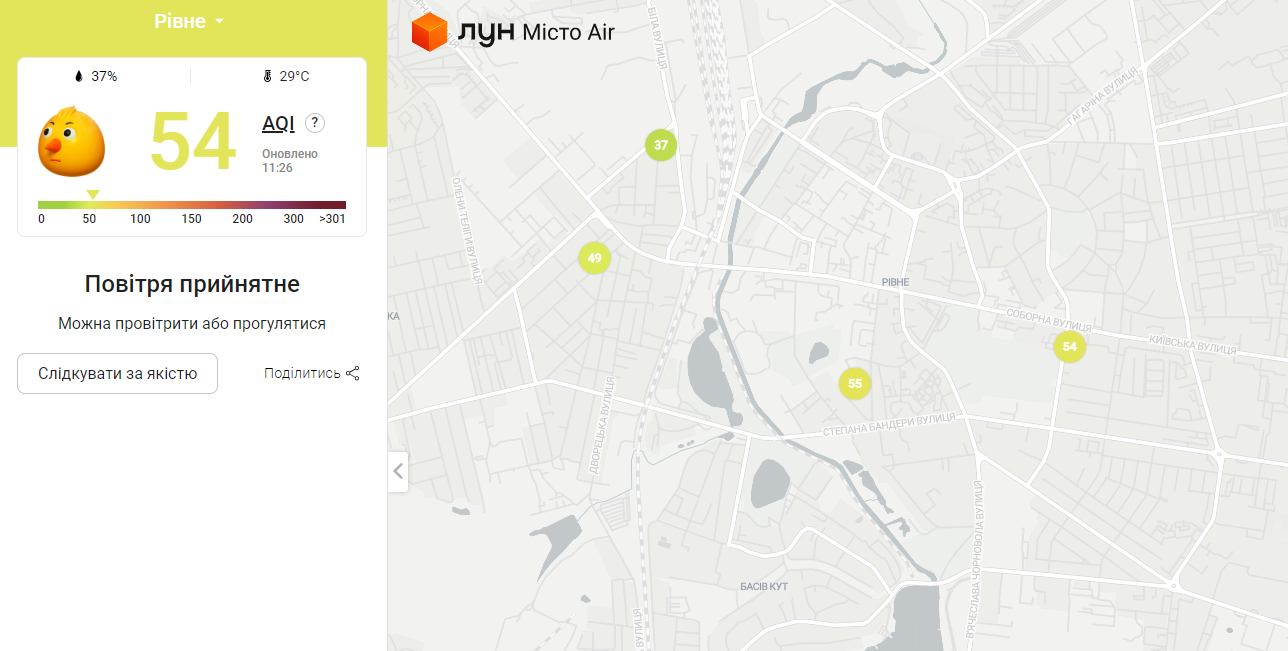Click the AQI help question mark
The height and width of the screenshot is (651, 1288).
pos(315,123)
